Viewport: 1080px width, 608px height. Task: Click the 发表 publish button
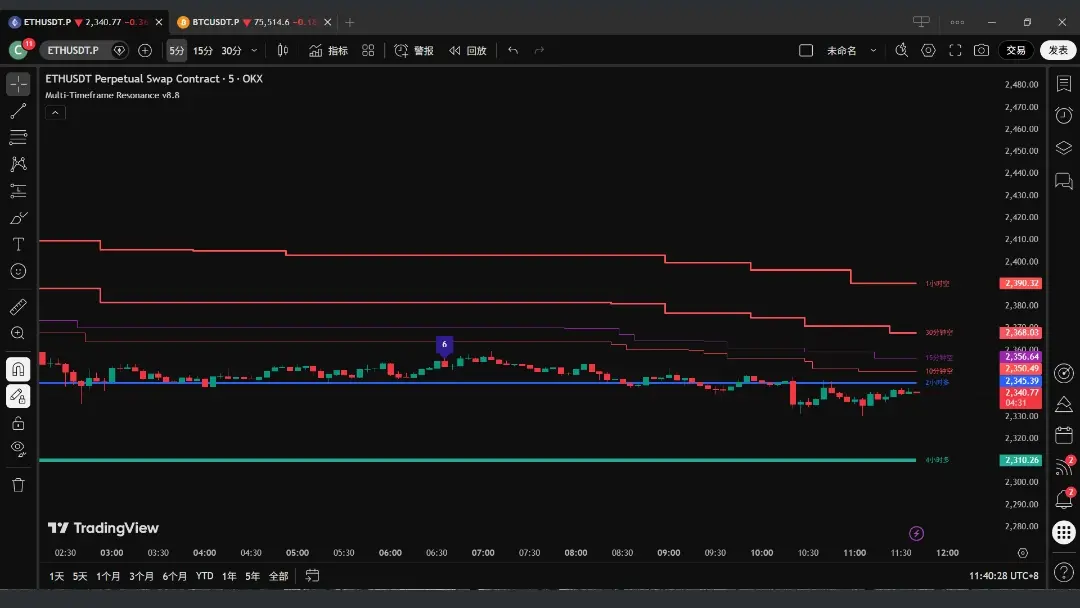[1058, 50]
